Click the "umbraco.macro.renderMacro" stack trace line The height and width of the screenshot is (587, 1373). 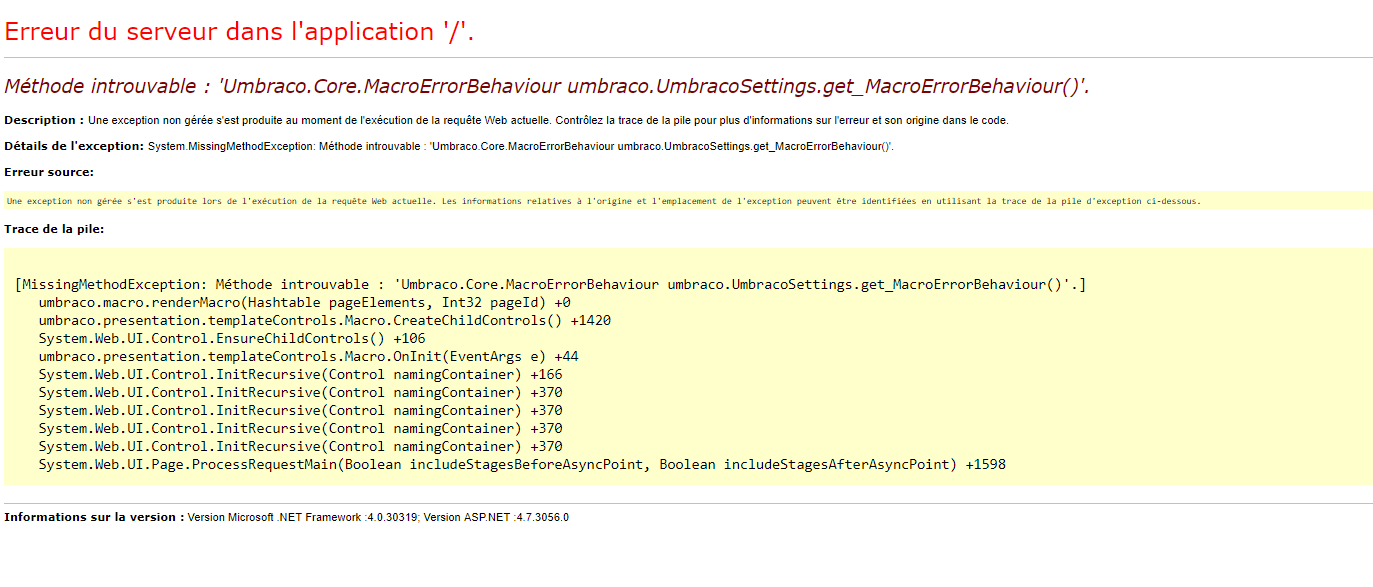coord(304,302)
